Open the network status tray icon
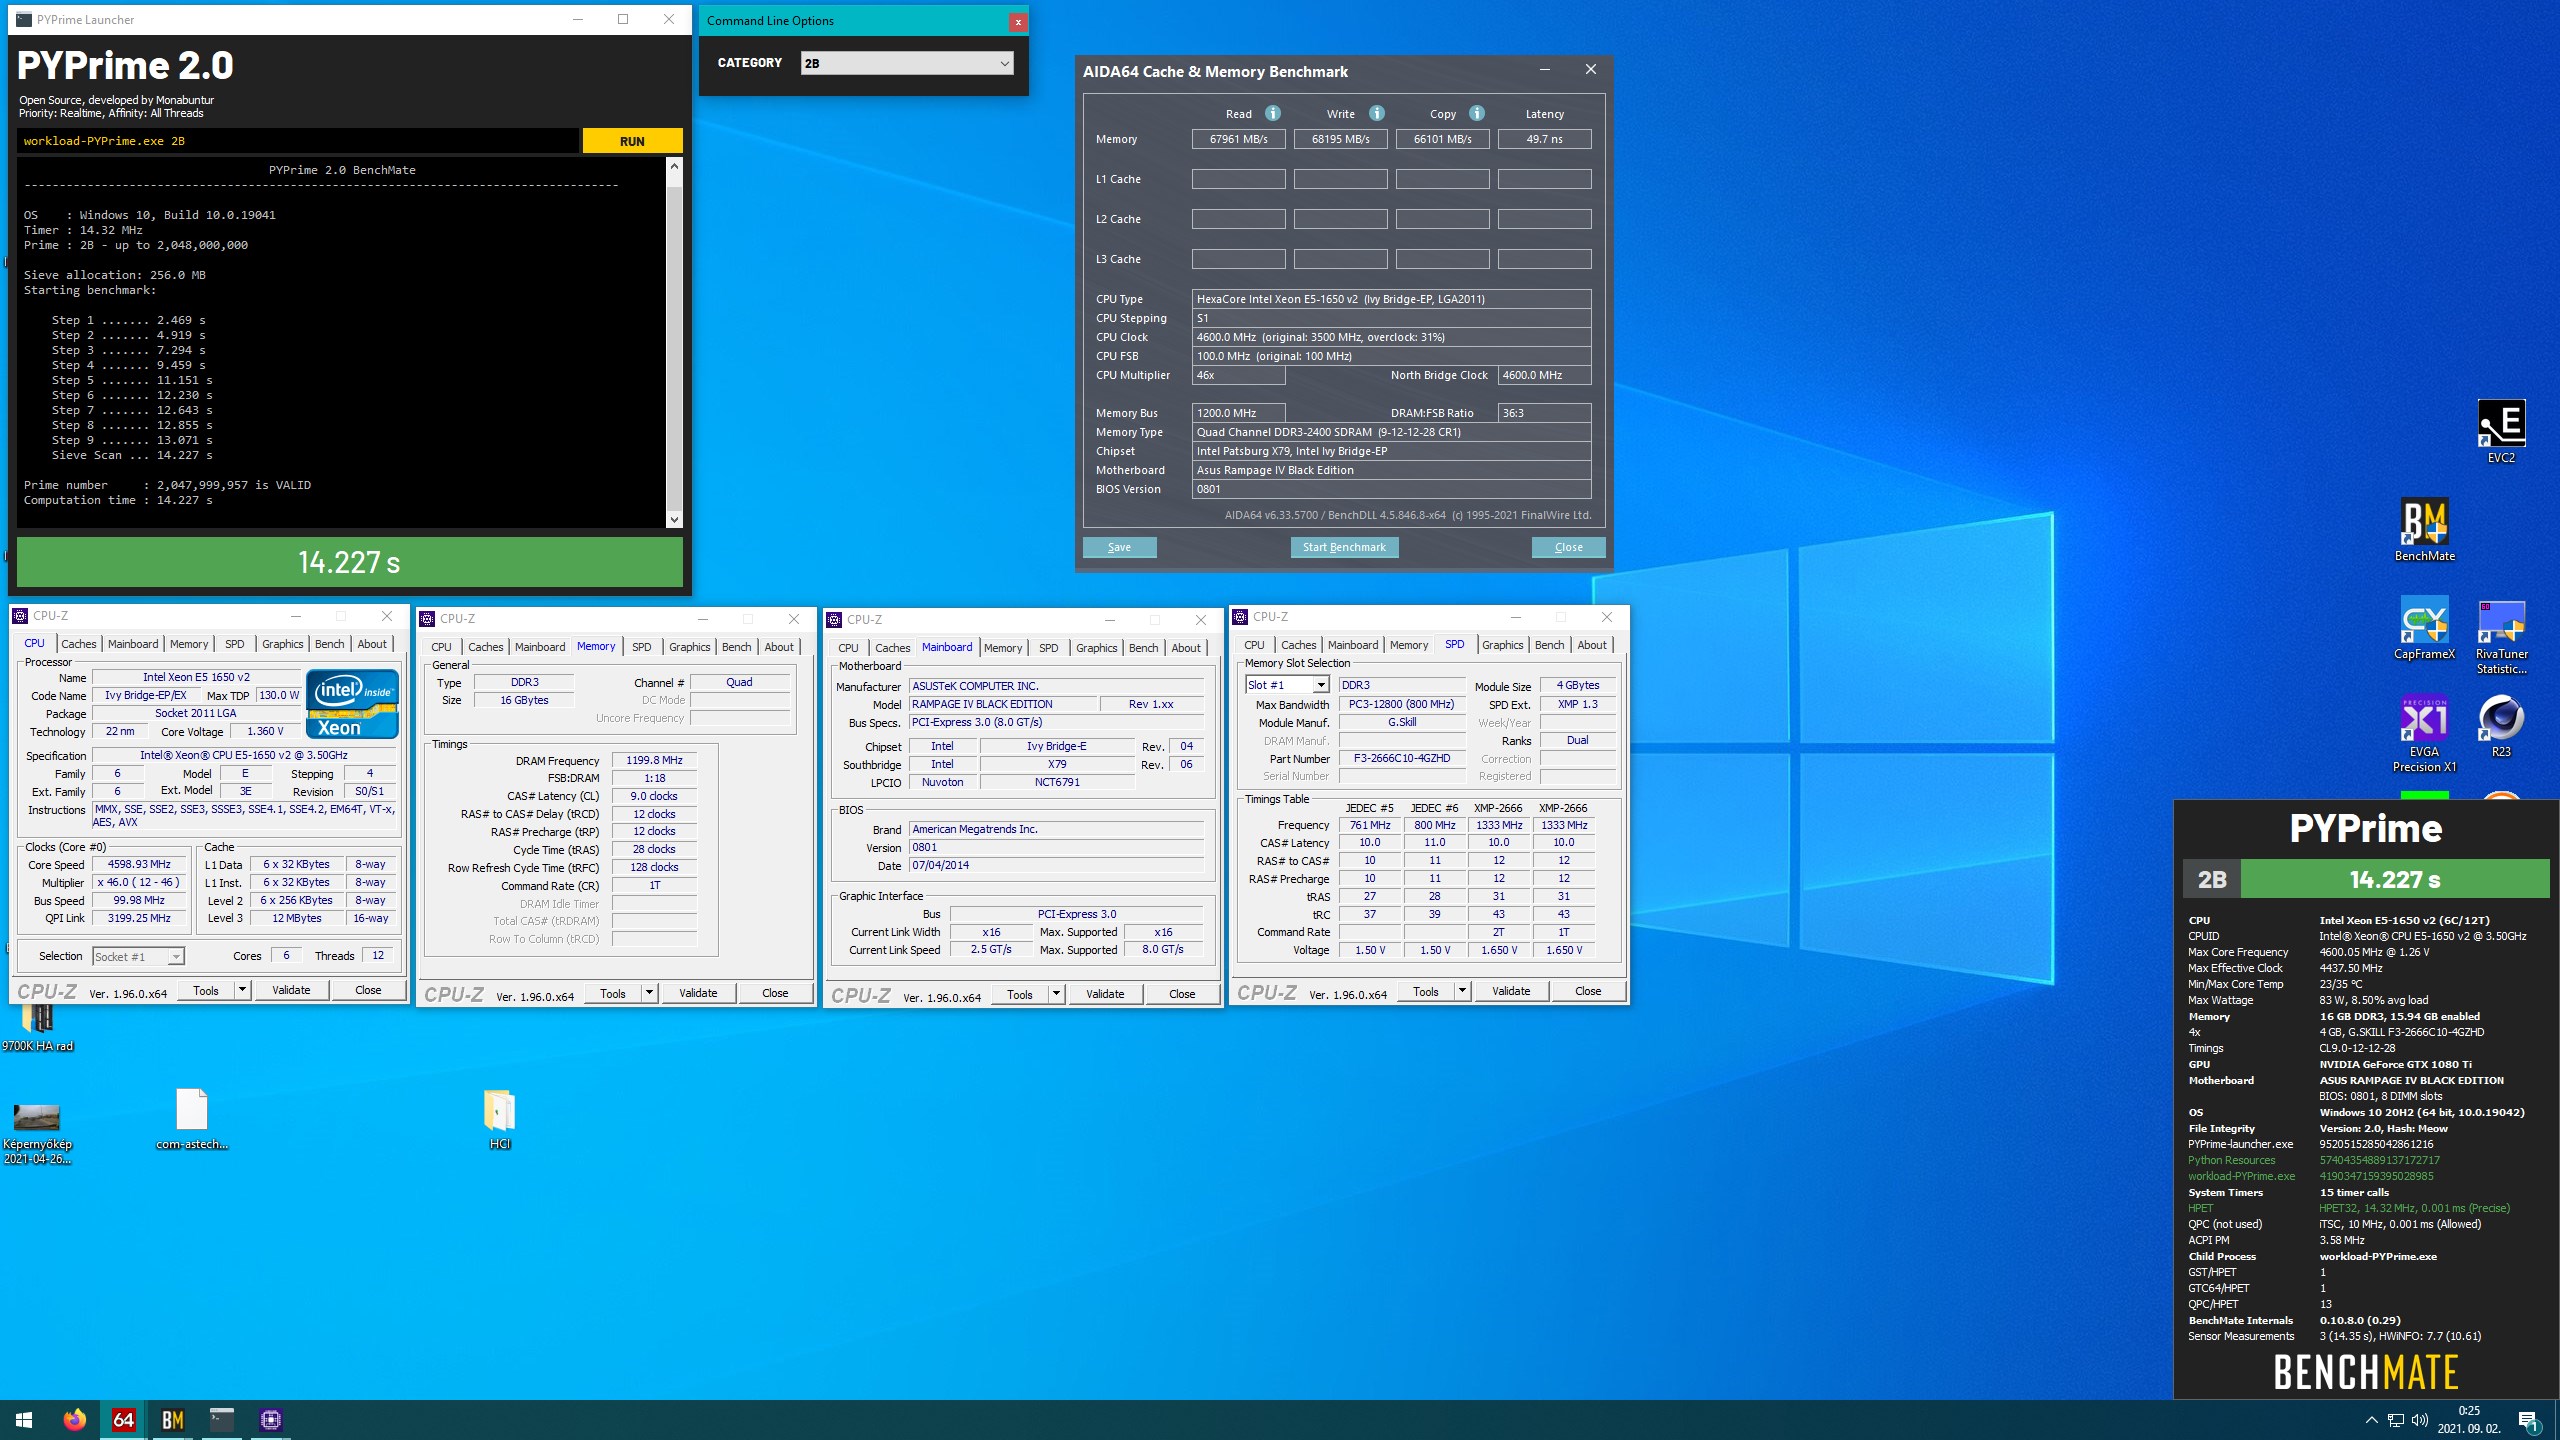The height and width of the screenshot is (1440, 2560). click(2396, 1420)
